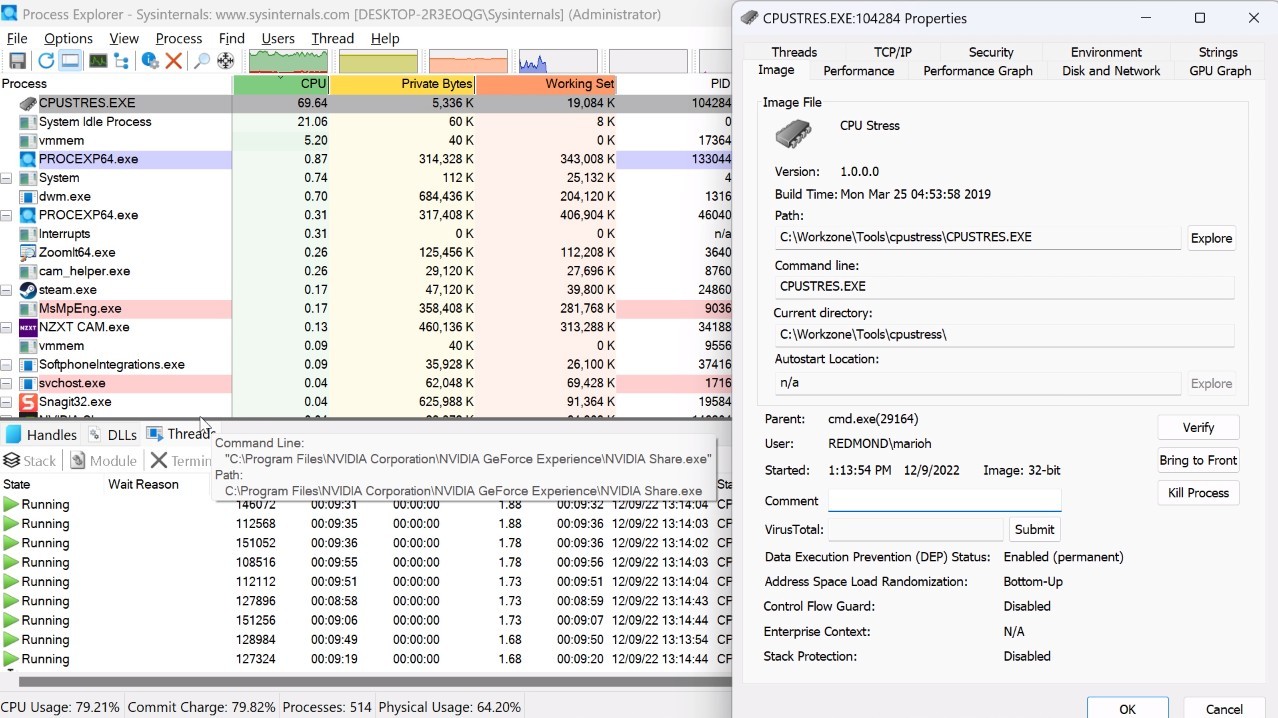
Task: Click the Find Window's Process crosshair icon
Action: [x=224, y=59]
